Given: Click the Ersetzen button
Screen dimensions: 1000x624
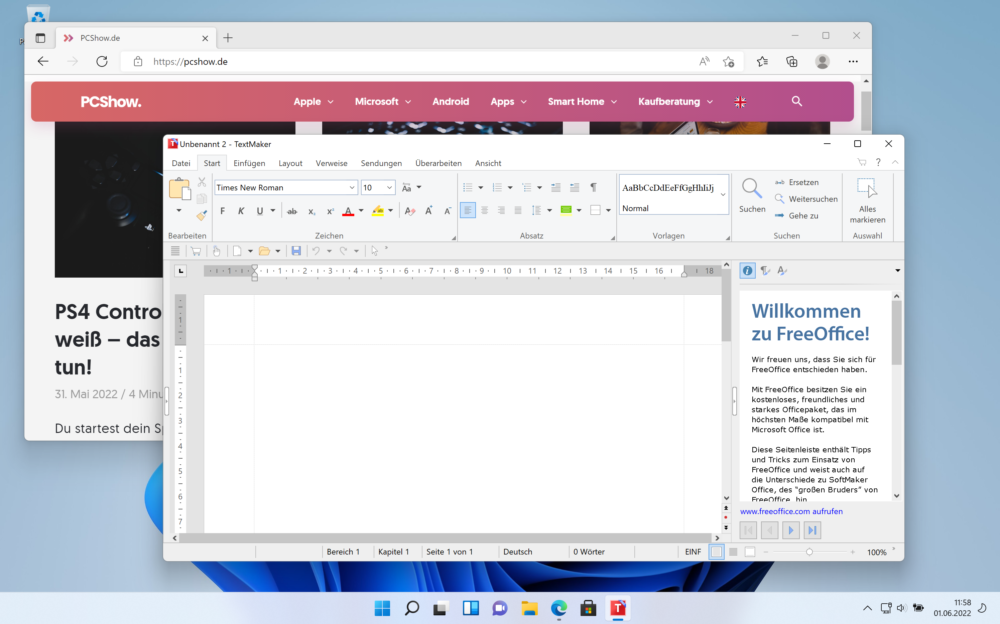Looking at the screenshot, I should [x=797, y=182].
